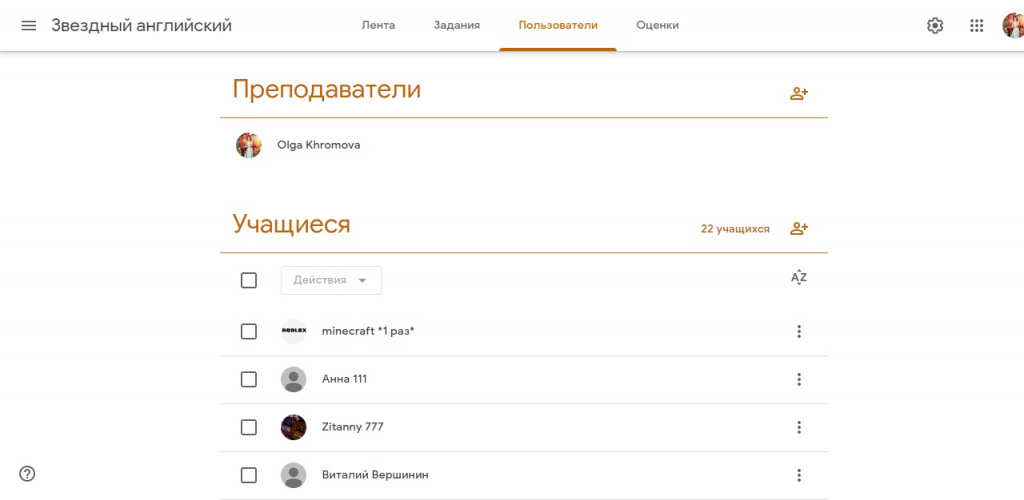Click Виталий Вершинин's default avatar
This screenshot has width=1024, height=500.
tap(294, 475)
